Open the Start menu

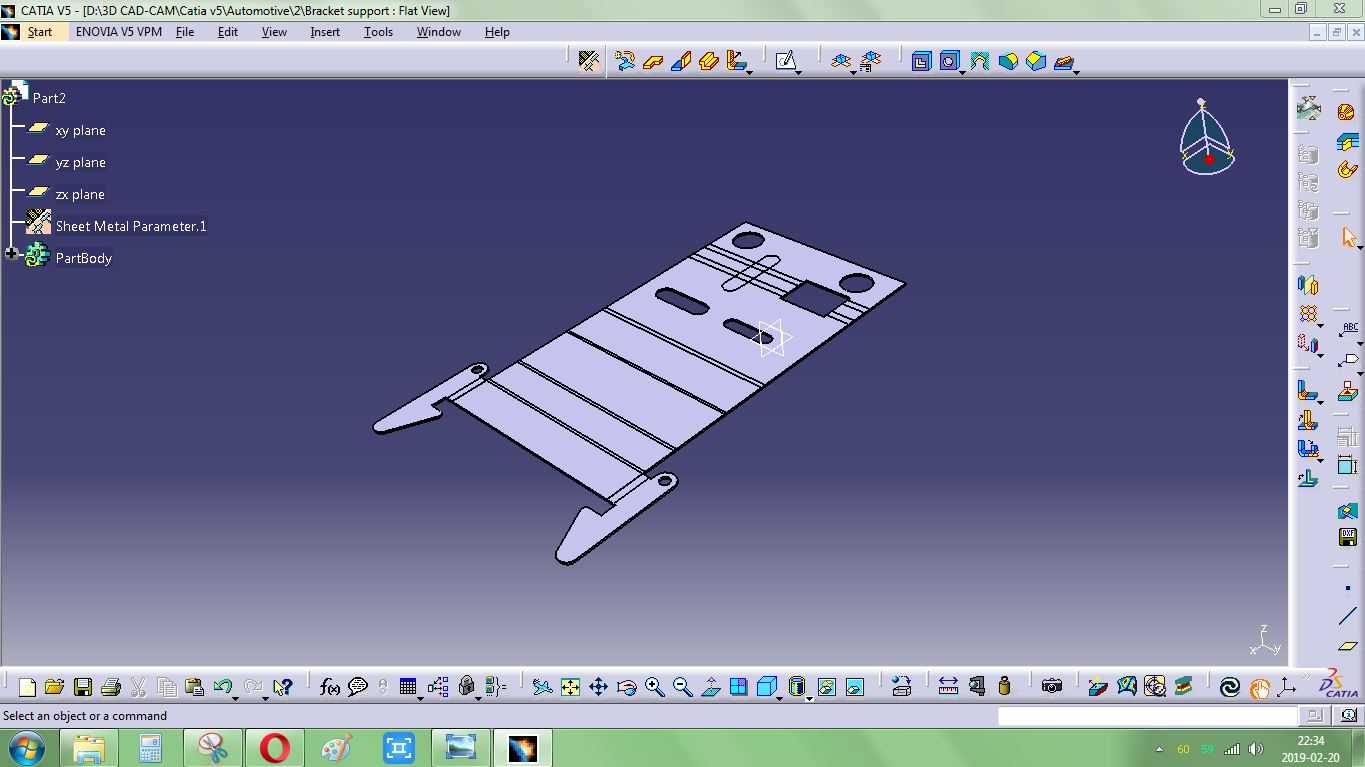click(40, 32)
